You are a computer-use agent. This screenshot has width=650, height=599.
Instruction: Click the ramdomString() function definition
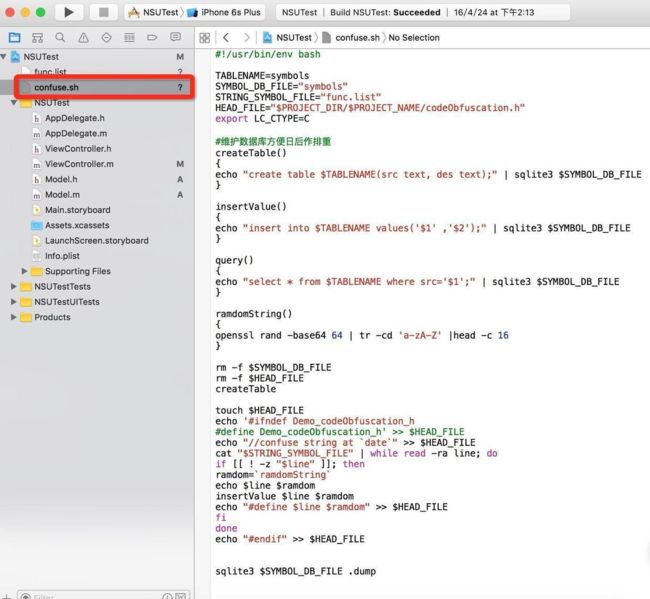[x=254, y=314]
